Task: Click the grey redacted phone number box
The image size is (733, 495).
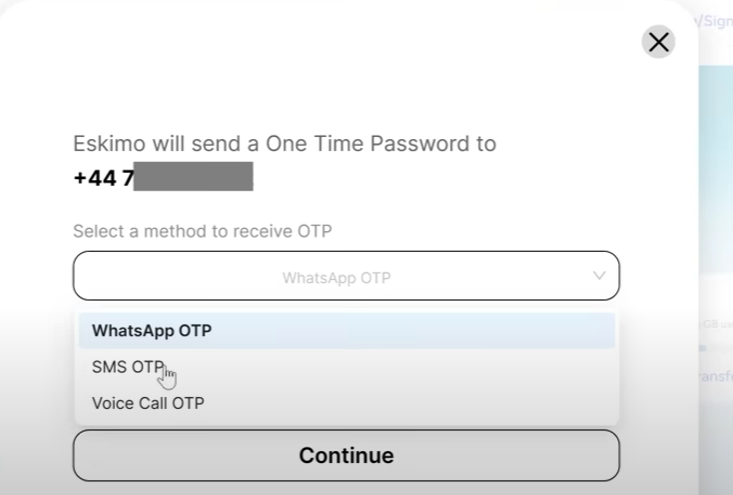Action: [x=193, y=178]
